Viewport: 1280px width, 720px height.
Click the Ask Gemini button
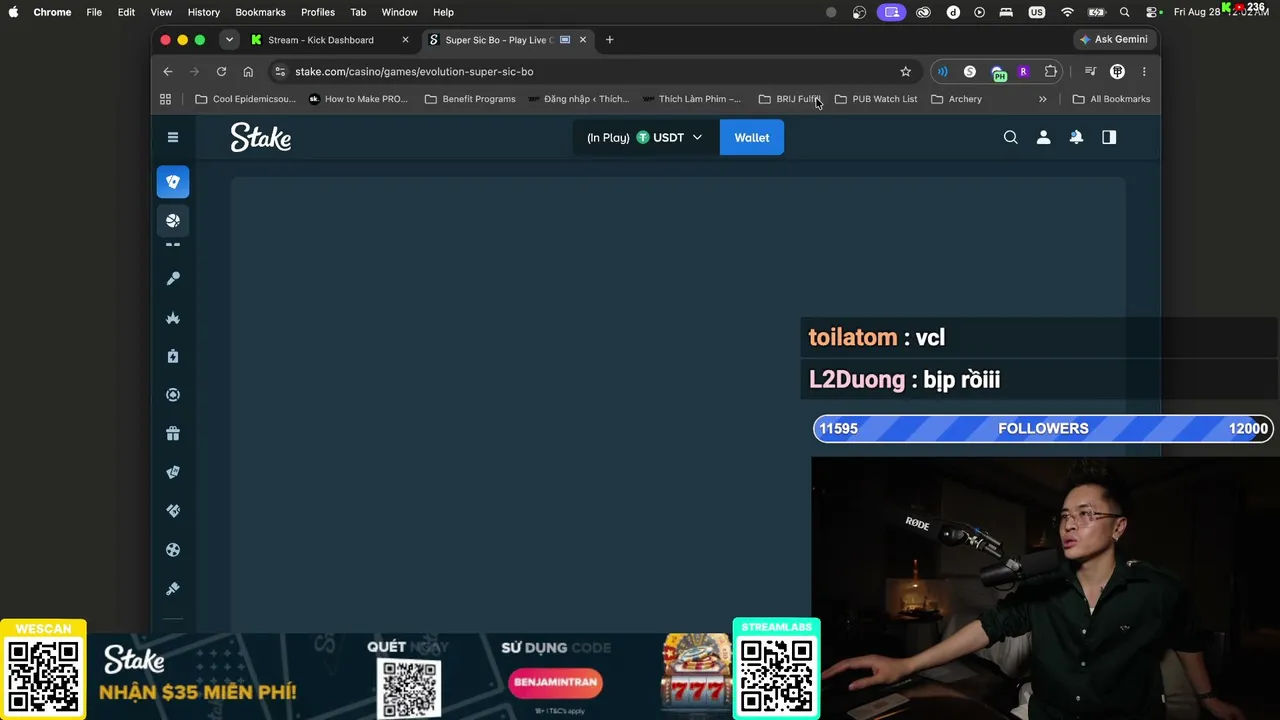click(x=1116, y=40)
